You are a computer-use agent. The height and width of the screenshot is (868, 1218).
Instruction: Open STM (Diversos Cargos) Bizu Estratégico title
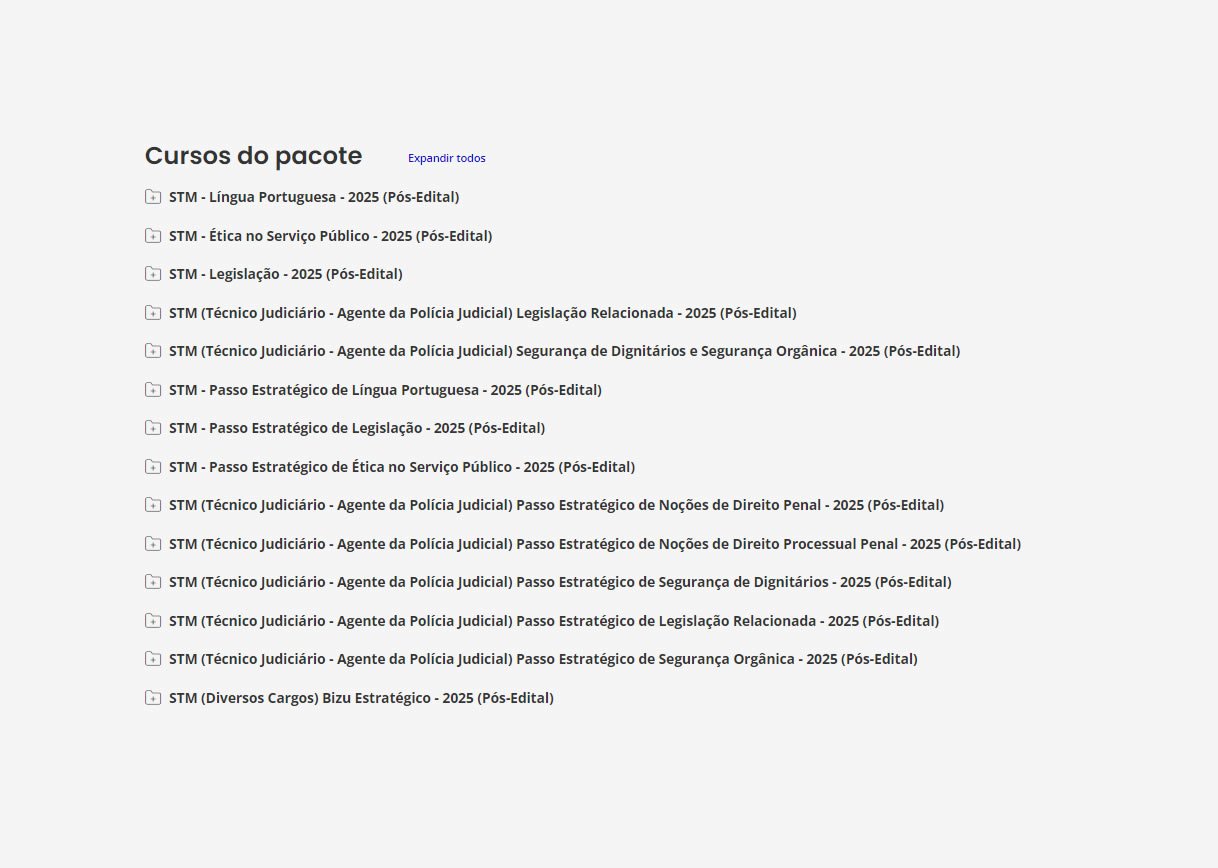coord(361,698)
